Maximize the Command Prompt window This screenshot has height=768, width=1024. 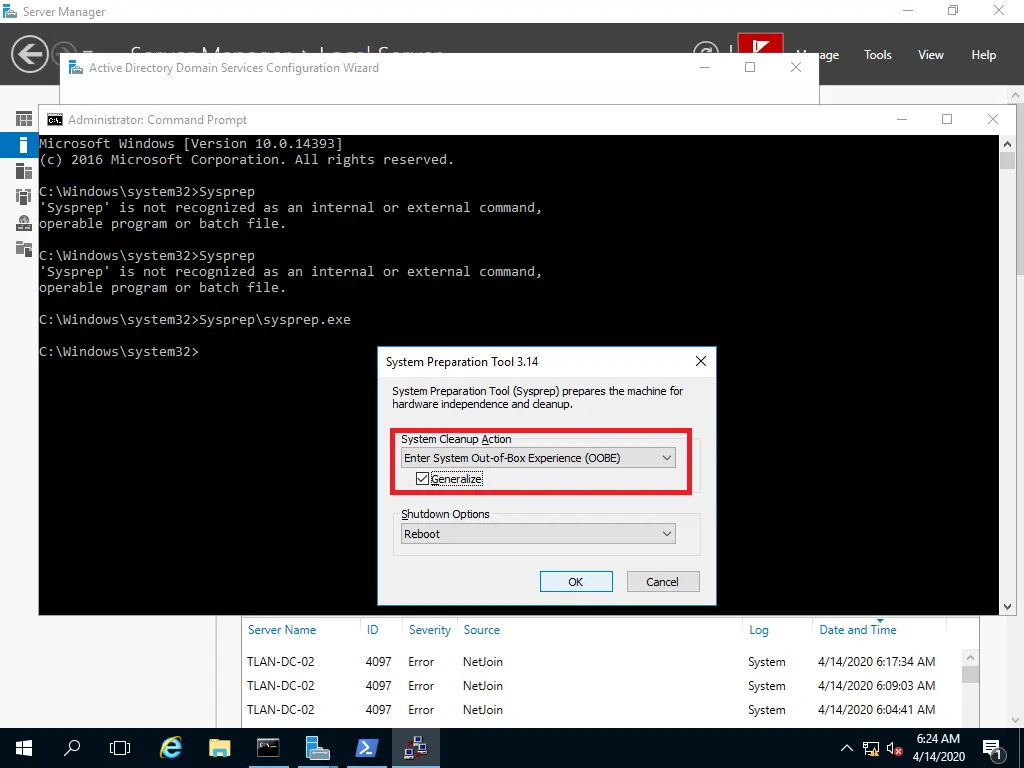coord(947,119)
